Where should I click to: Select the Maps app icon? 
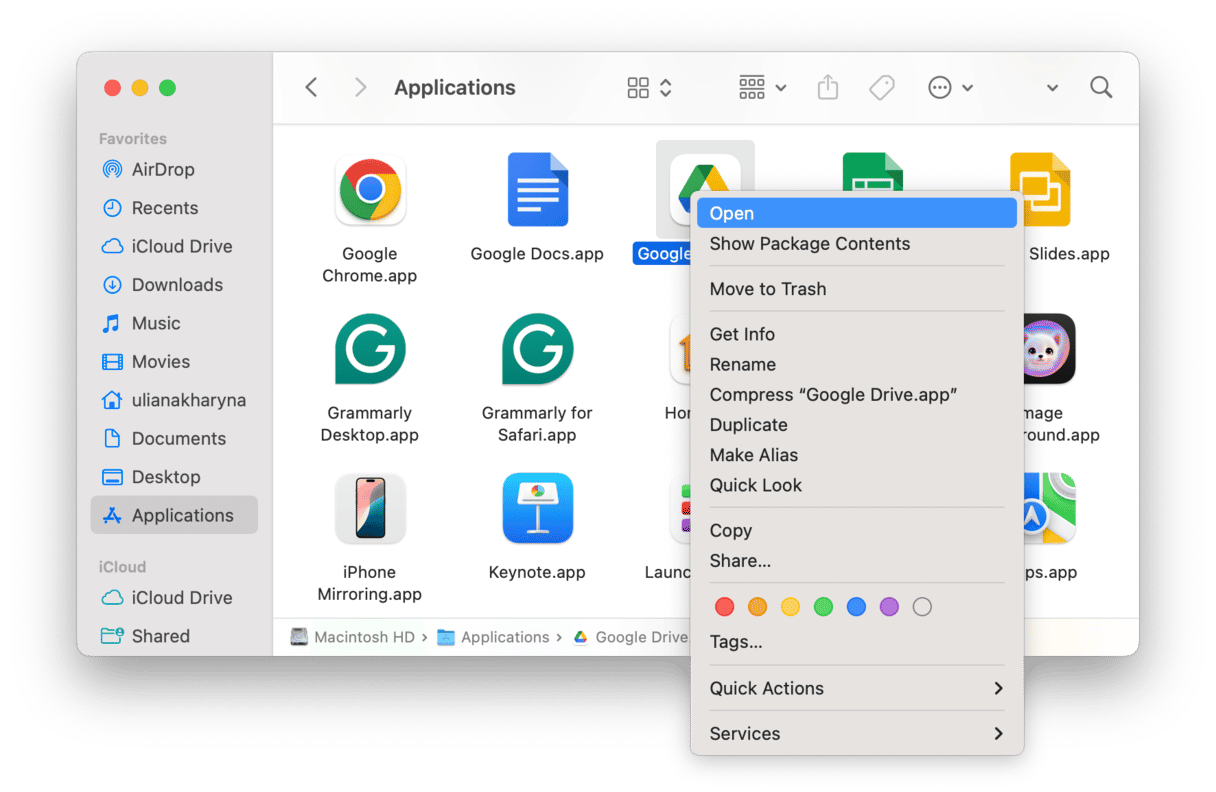1050,508
